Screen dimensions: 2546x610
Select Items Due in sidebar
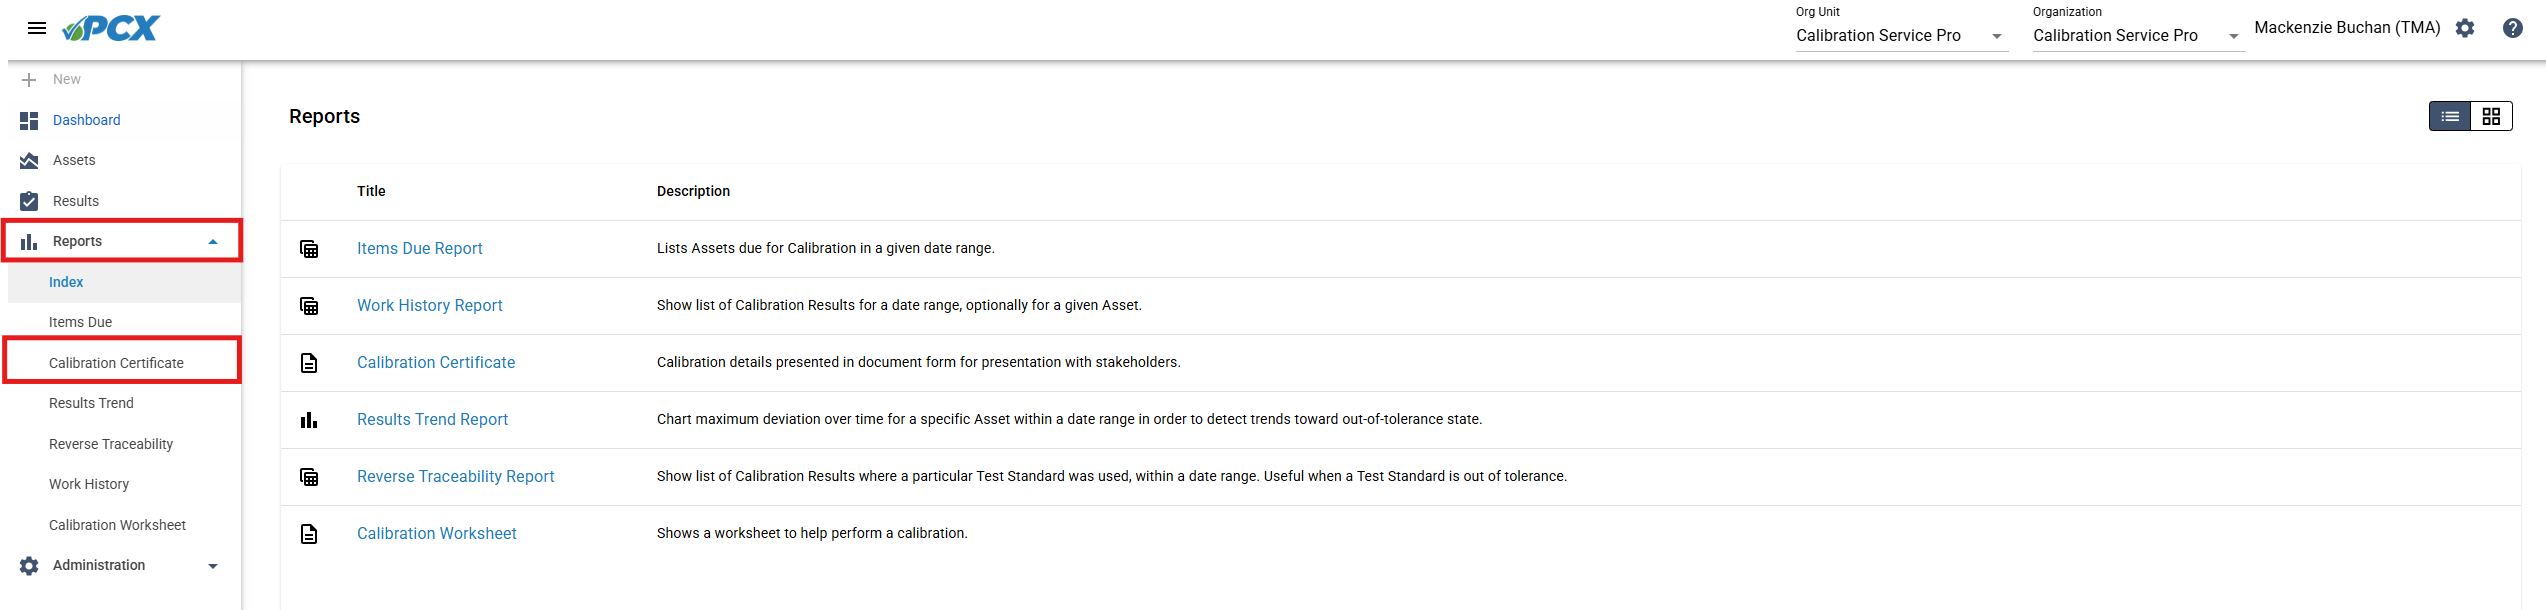80,322
